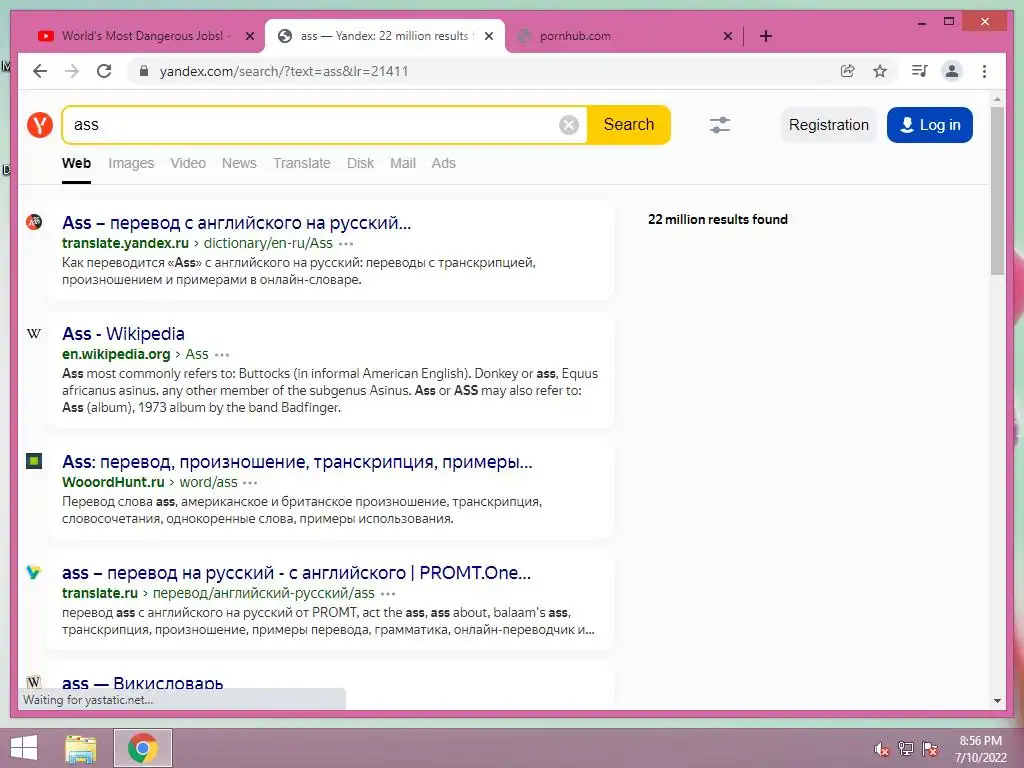The width and height of the screenshot is (1024, 768).
Task: Select the Translate category
Action: (302, 163)
